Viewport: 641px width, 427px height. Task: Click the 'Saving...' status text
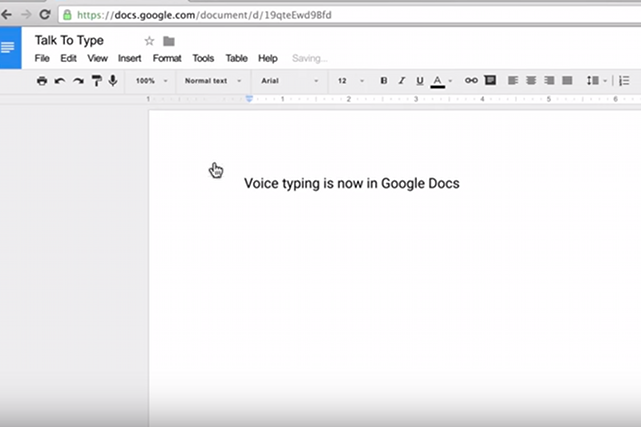pyautogui.click(x=309, y=58)
